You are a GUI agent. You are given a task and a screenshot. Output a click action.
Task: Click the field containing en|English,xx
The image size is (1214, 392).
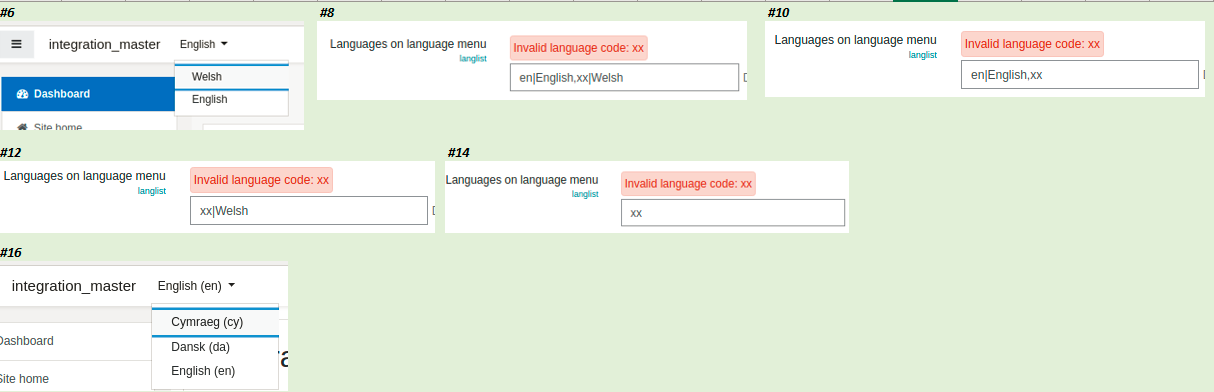click(1080, 75)
